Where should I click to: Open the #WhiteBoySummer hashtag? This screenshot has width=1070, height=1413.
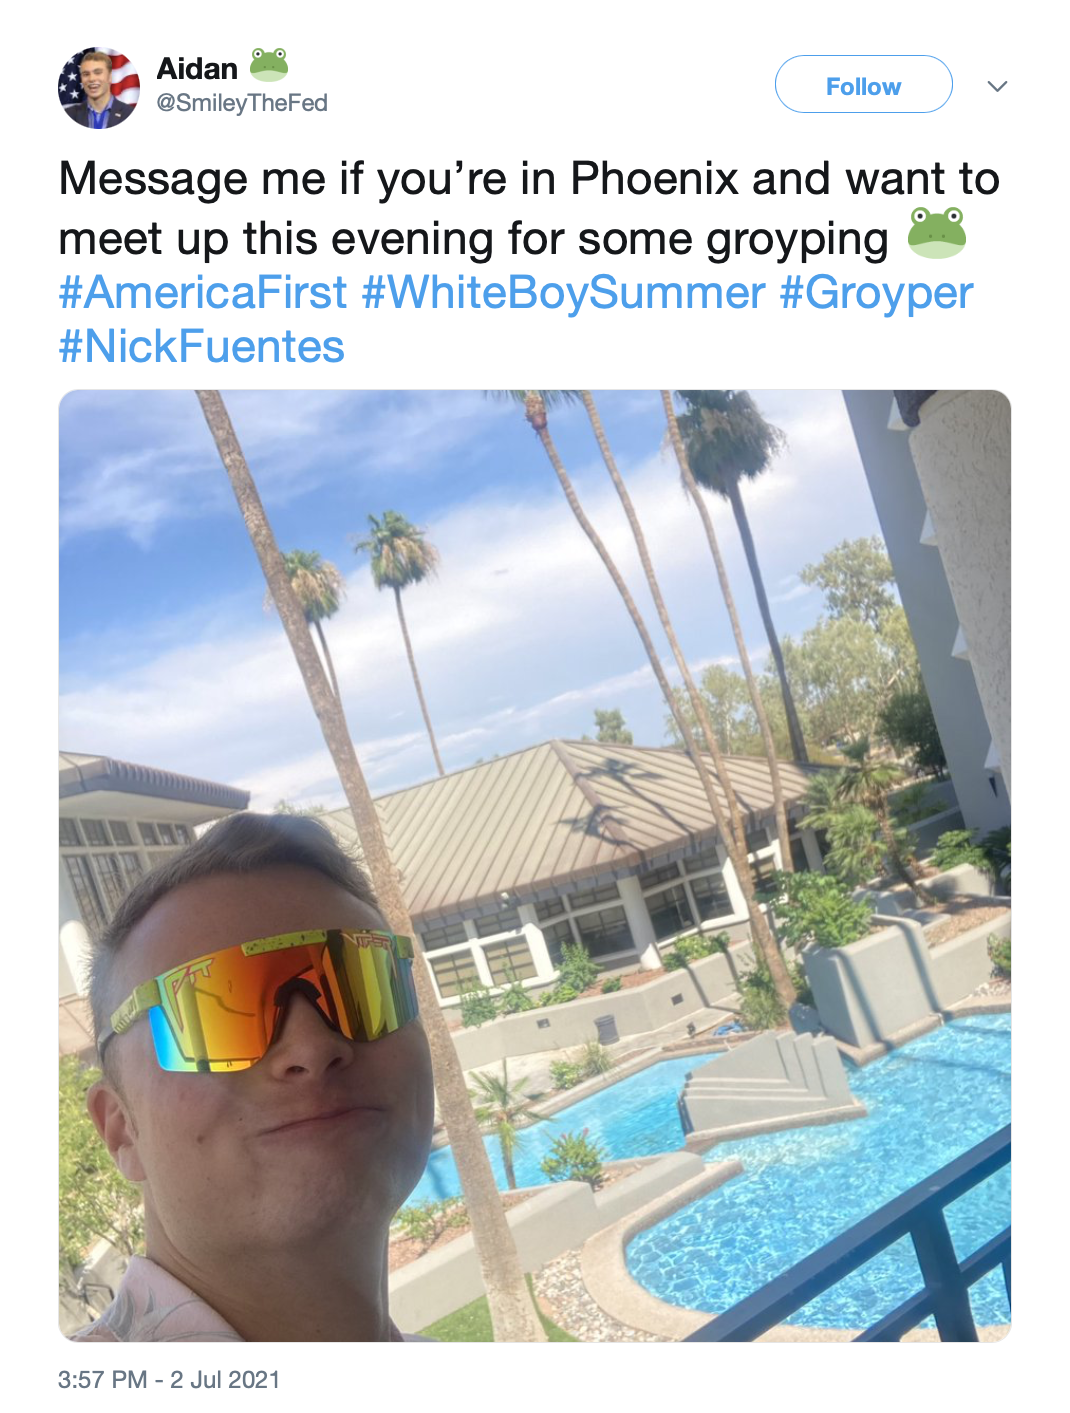[563, 293]
